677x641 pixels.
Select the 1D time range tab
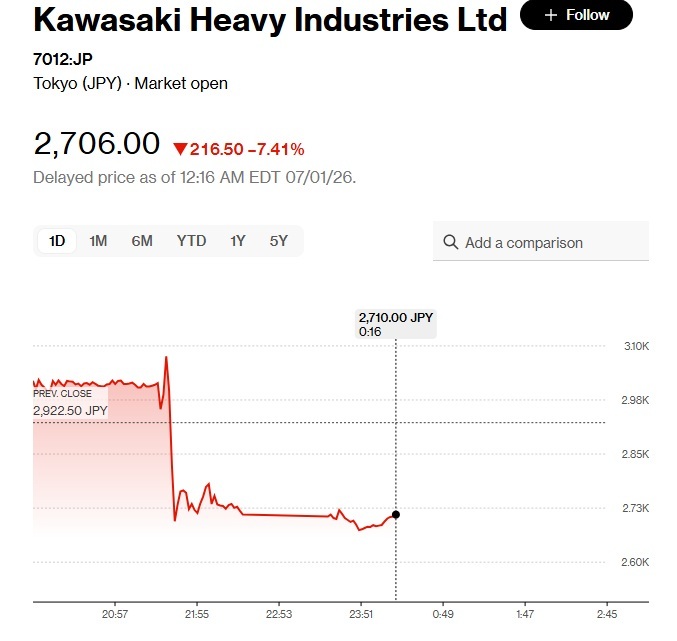57,241
